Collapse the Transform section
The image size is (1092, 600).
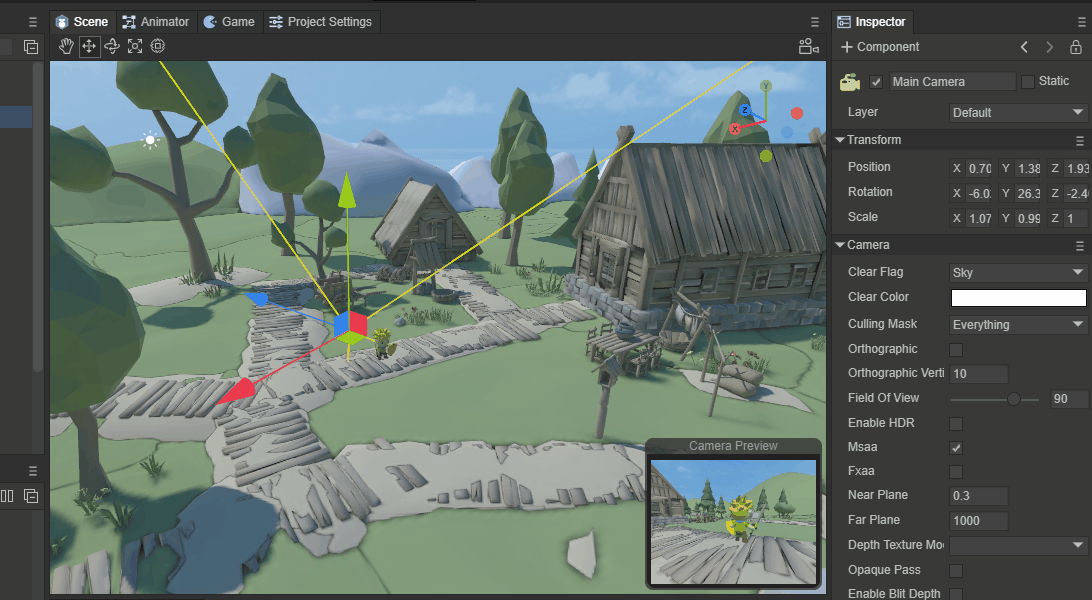[840, 140]
